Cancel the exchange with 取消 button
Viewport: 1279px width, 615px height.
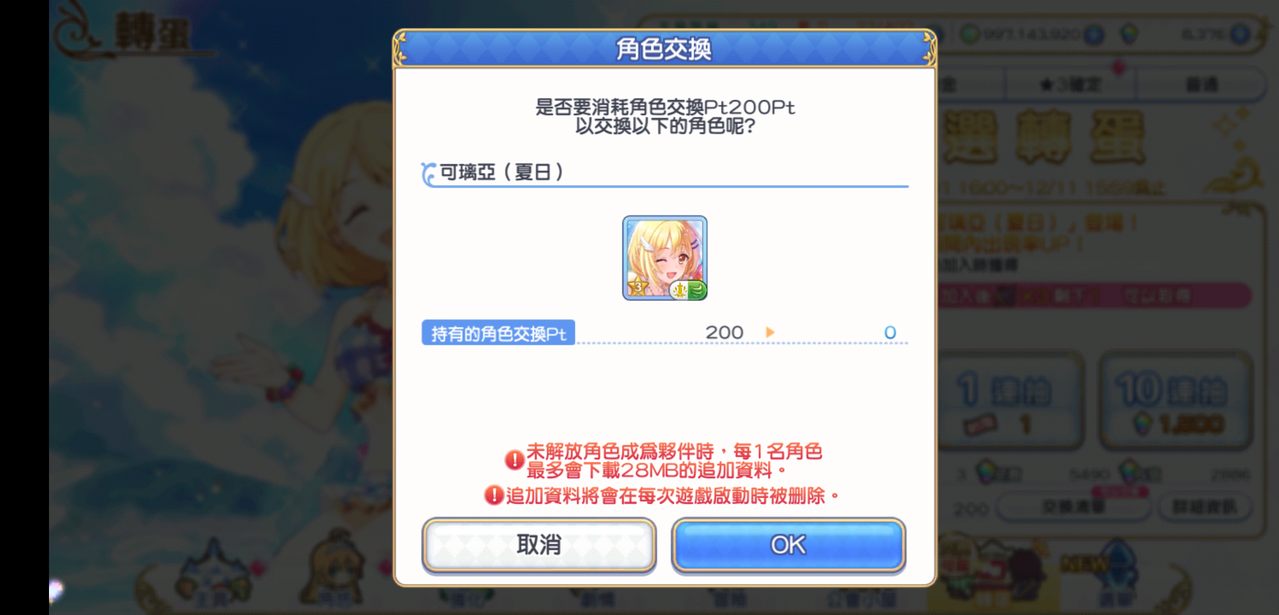539,545
